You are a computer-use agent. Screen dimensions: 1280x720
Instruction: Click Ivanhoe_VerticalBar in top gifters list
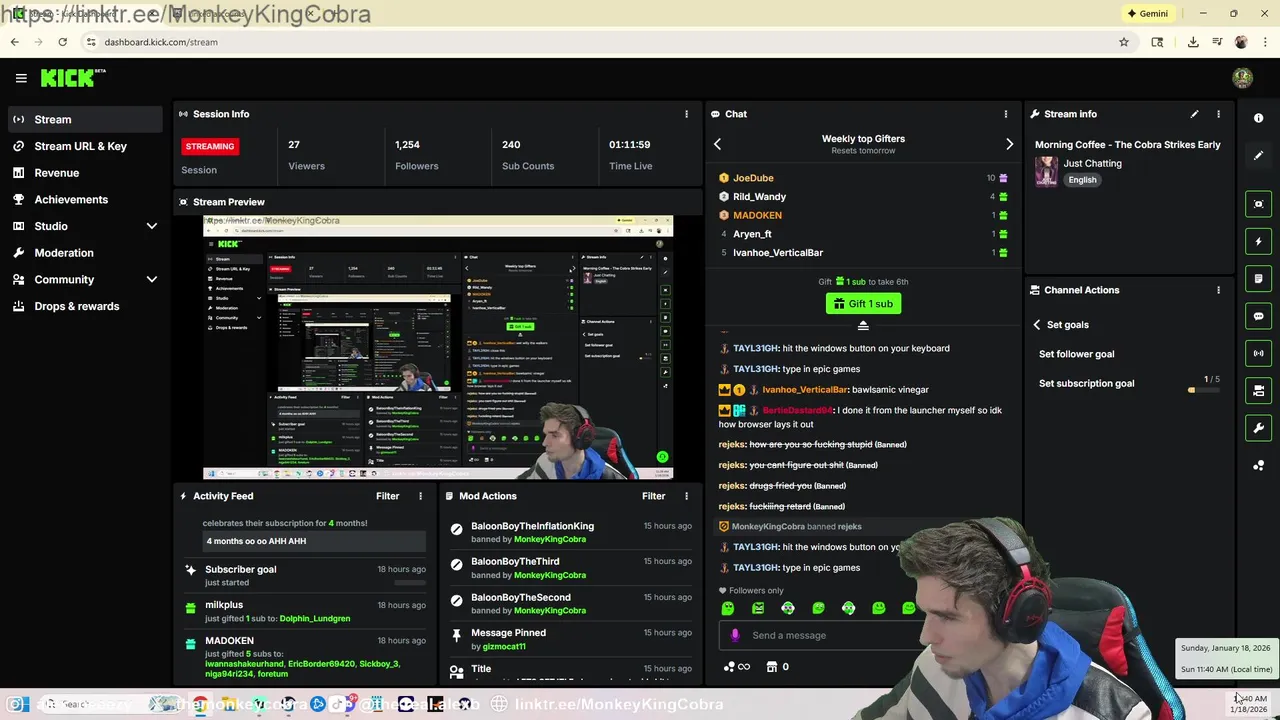click(x=777, y=253)
